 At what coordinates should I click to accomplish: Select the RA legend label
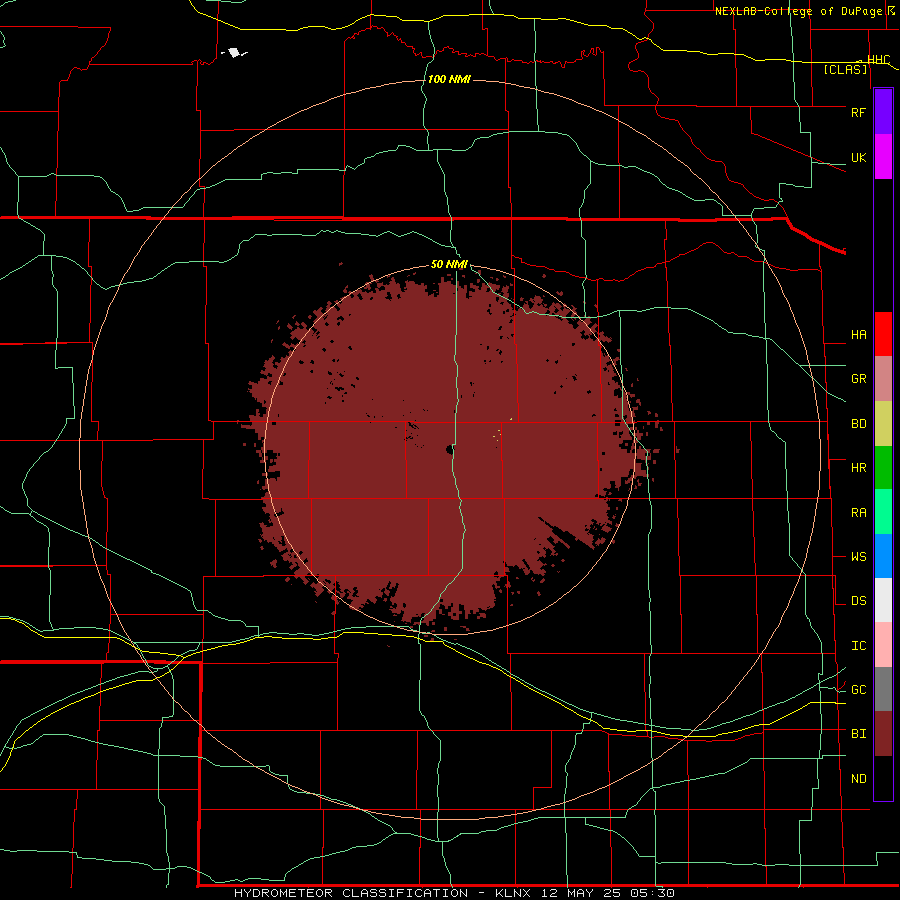click(x=858, y=513)
